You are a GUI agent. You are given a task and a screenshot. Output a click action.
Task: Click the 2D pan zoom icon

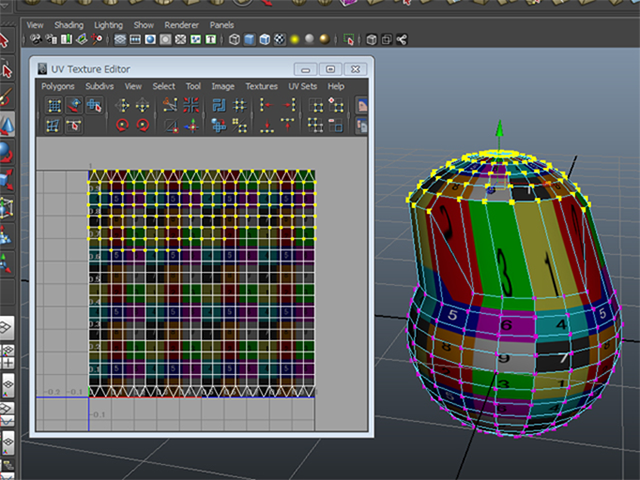pos(96,40)
